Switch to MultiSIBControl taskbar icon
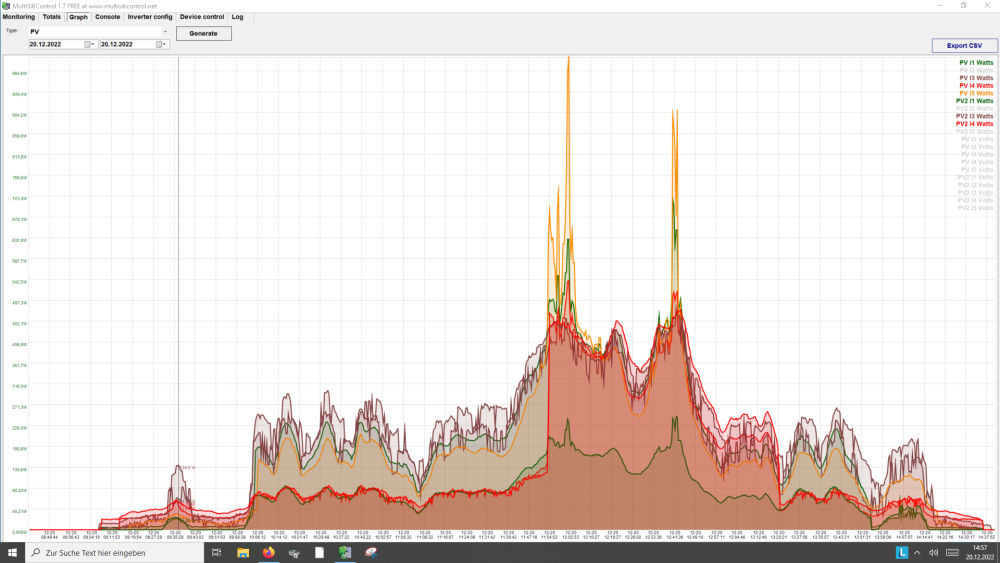This screenshot has height=563, width=1000. pos(345,553)
